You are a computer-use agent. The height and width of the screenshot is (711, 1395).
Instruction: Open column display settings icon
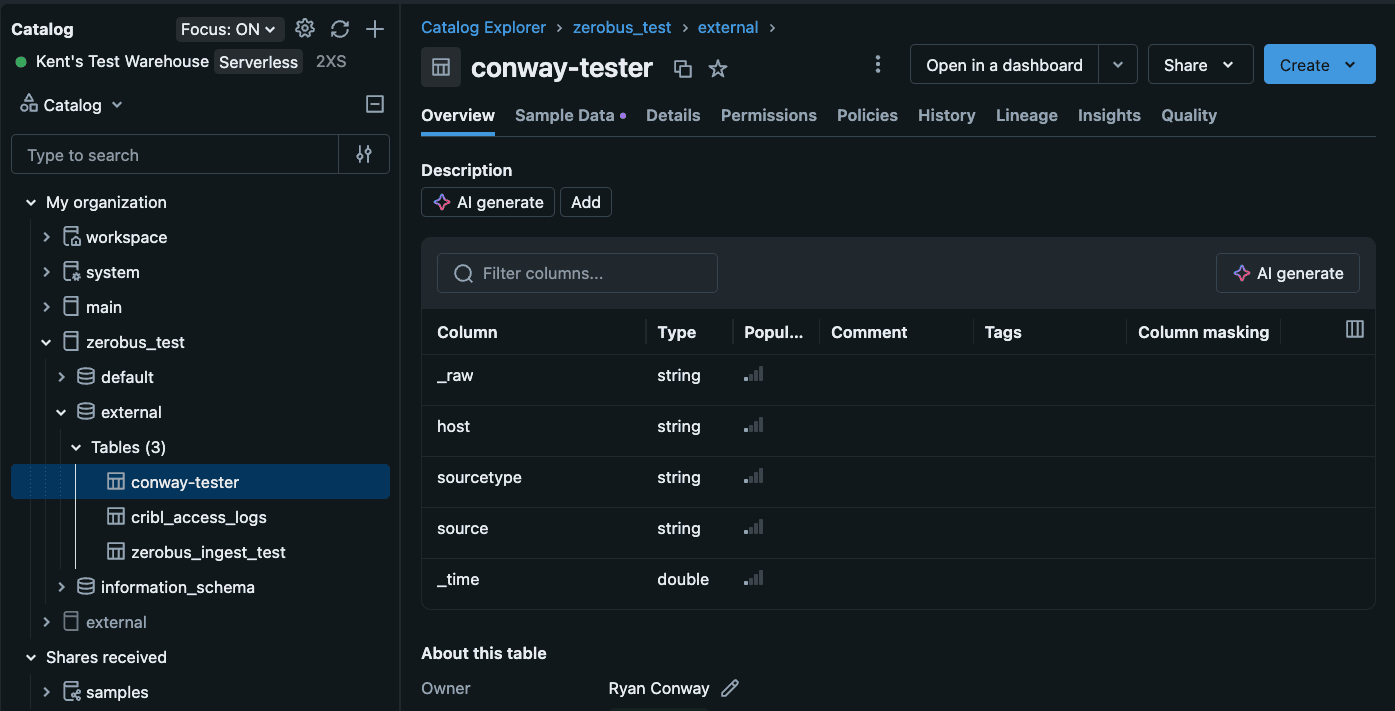pyautogui.click(x=1355, y=329)
